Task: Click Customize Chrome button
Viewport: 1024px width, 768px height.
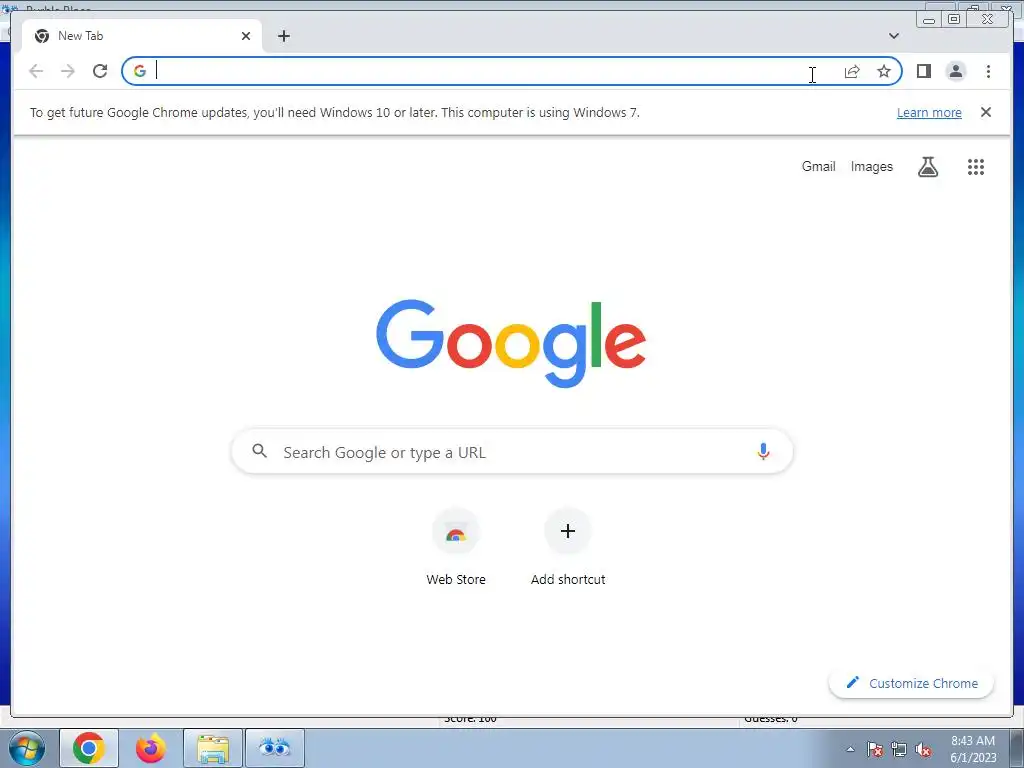Action: coord(911,683)
